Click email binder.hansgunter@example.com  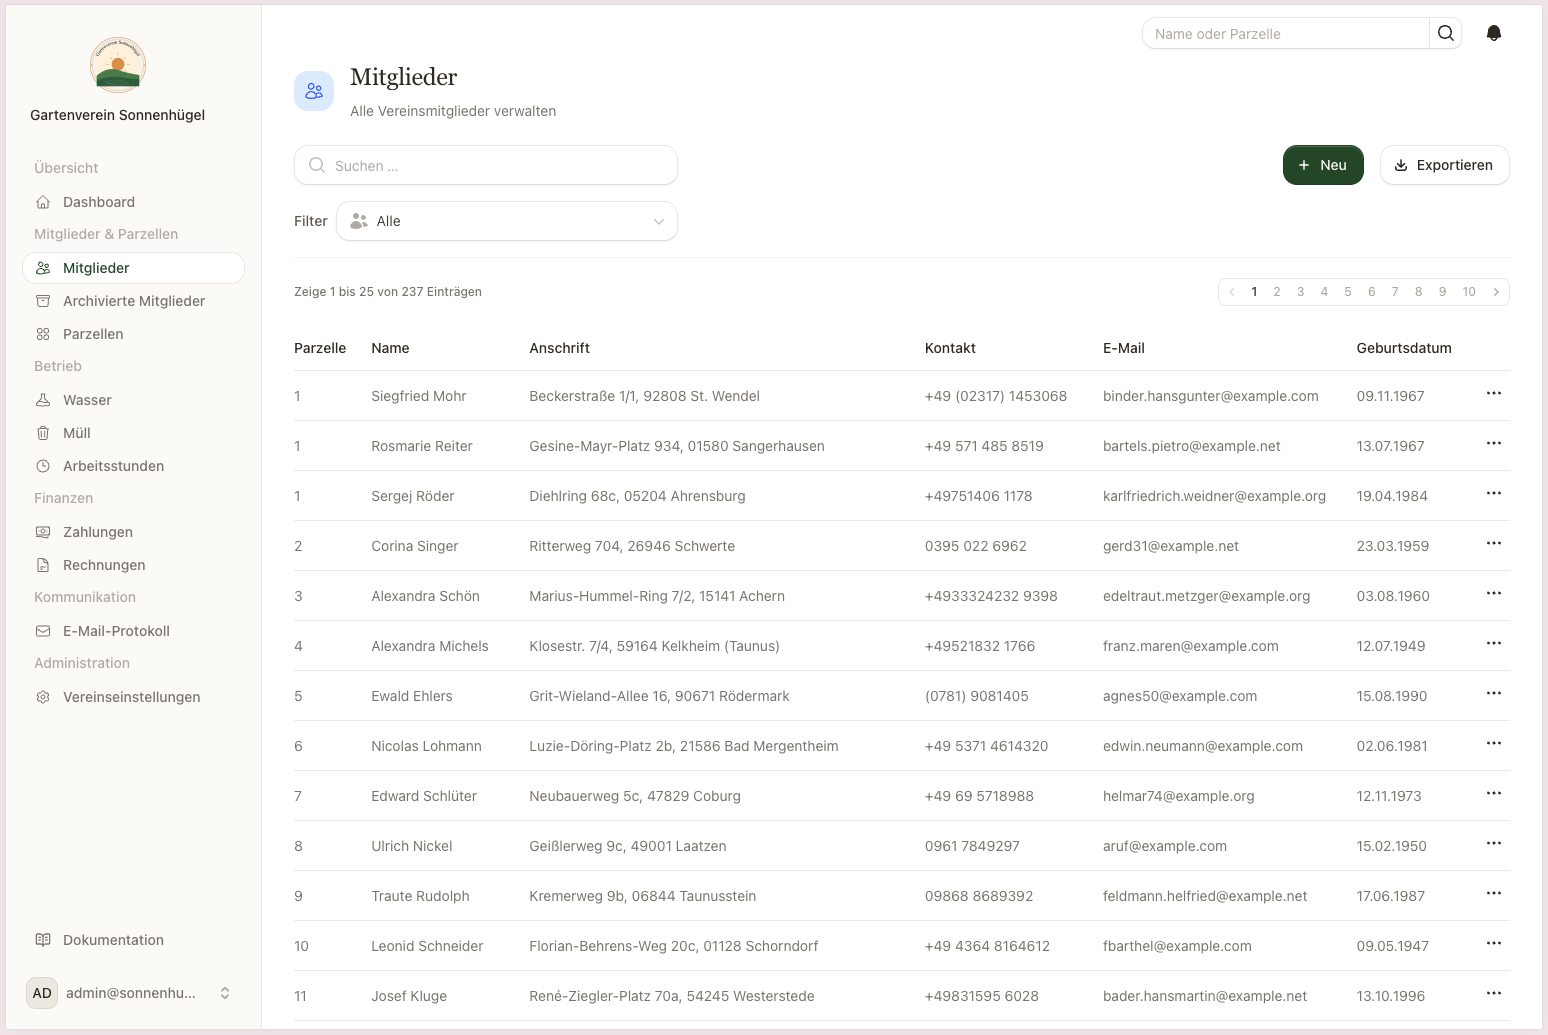pos(1211,396)
